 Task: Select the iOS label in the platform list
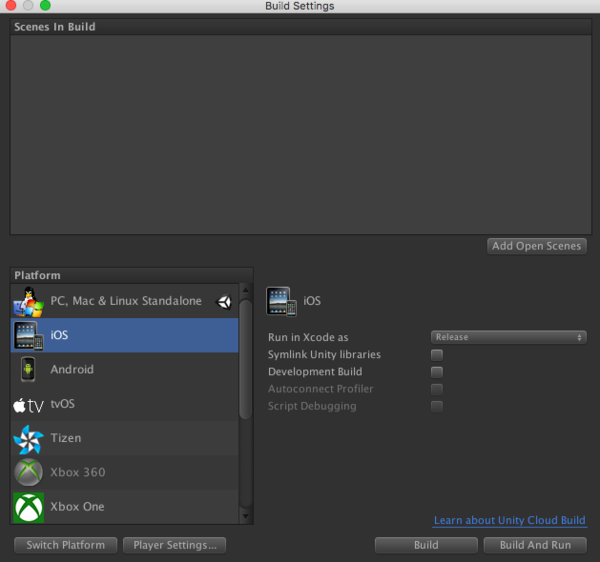click(x=59, y=335)
